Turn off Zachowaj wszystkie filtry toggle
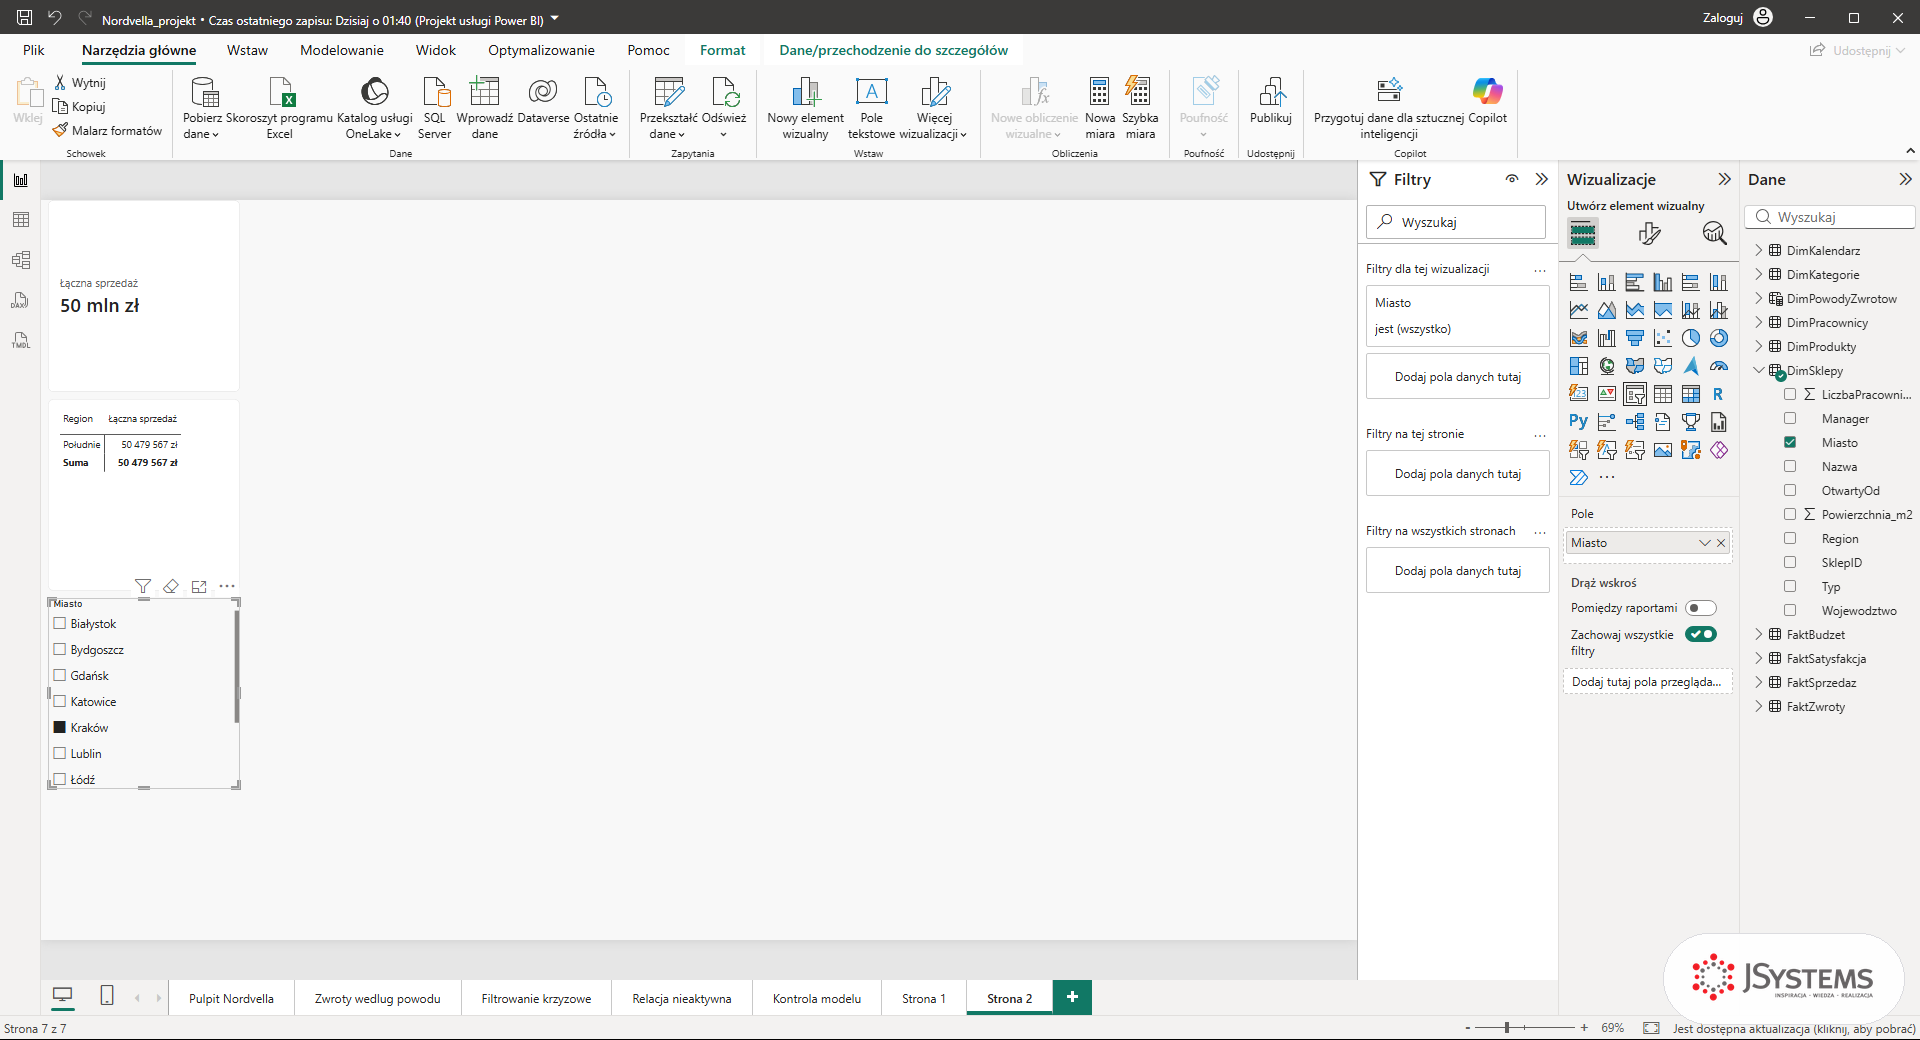Viewport: 1920px width, 1040px height. point(1700,634)
